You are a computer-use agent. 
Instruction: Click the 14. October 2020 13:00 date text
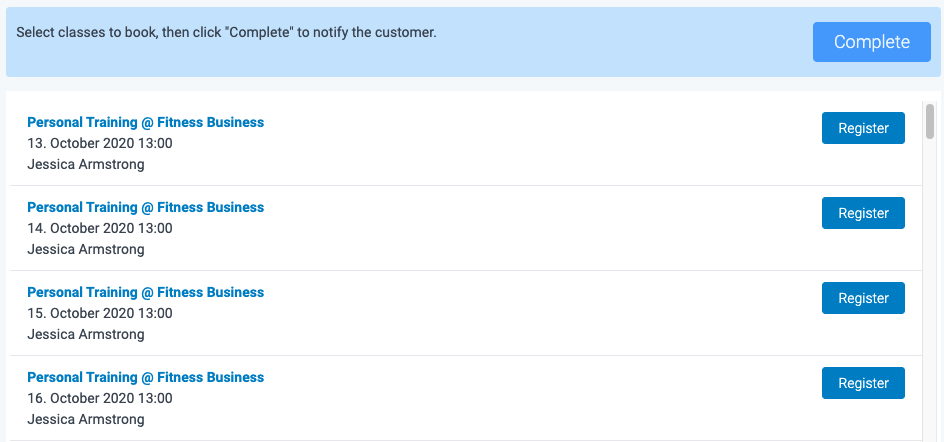pyautogui.click(x=100, y=228)
